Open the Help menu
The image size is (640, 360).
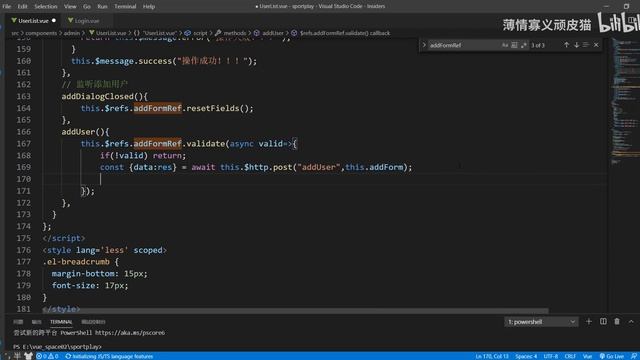coord(149,6)
